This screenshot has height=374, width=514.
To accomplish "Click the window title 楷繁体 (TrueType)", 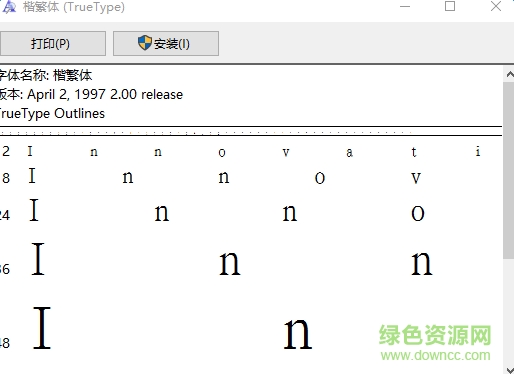I will click(x=74, y=7).
